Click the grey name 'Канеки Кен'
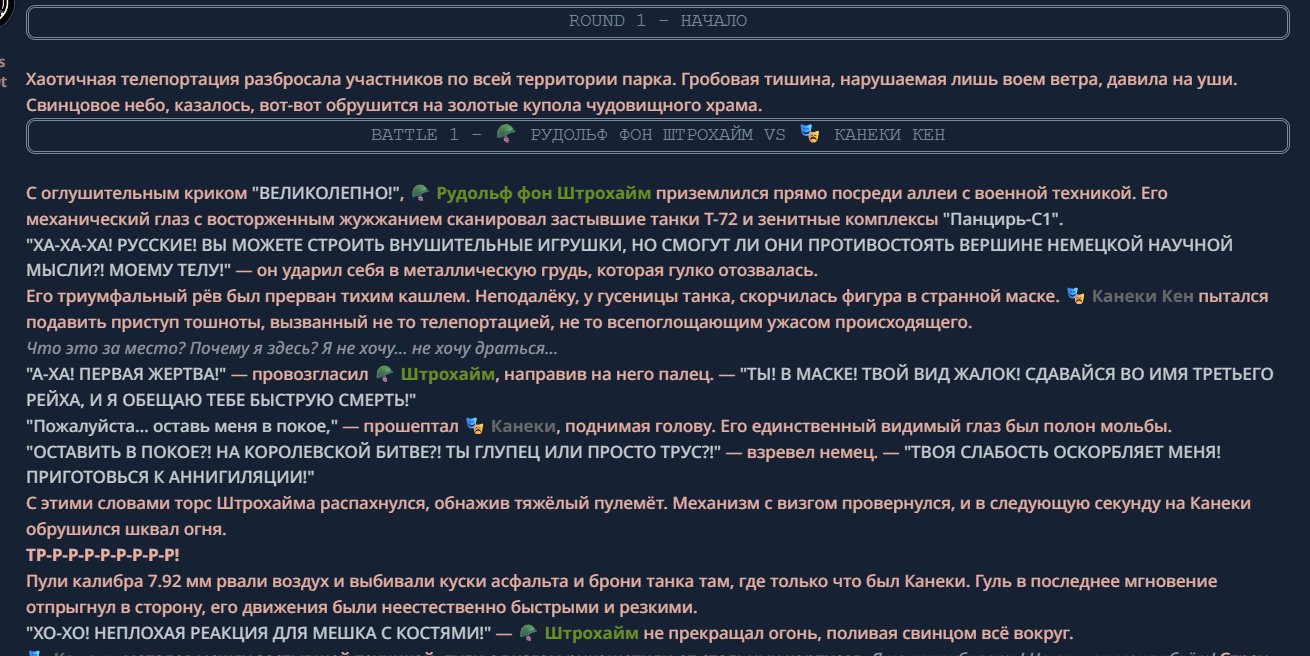Image resolution: width=1310 pixels, height=656 pixels. 1143,296
